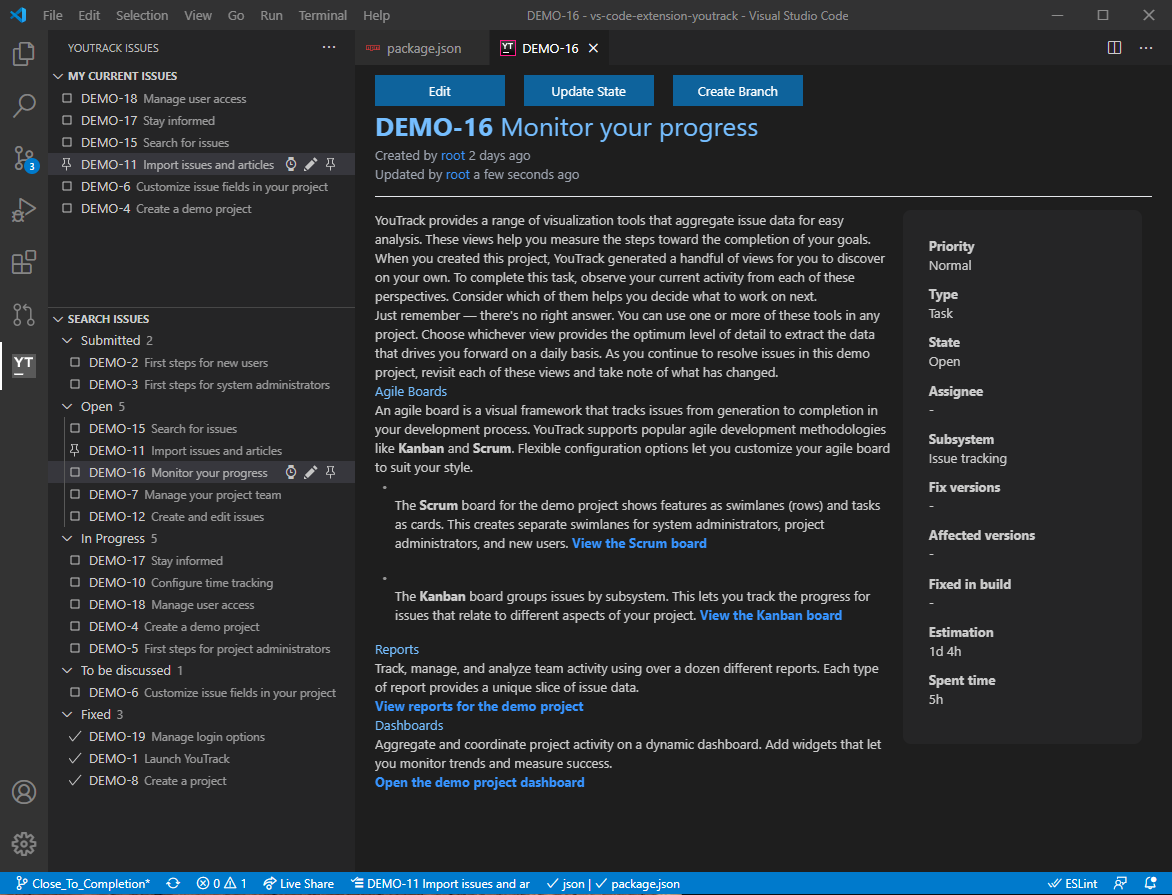The height and width of the screenshot is (895, 1172).
Task: Click the stopwatch icon on DEMO-11 row
Action: pyautogui.click(x=291, y=164)
